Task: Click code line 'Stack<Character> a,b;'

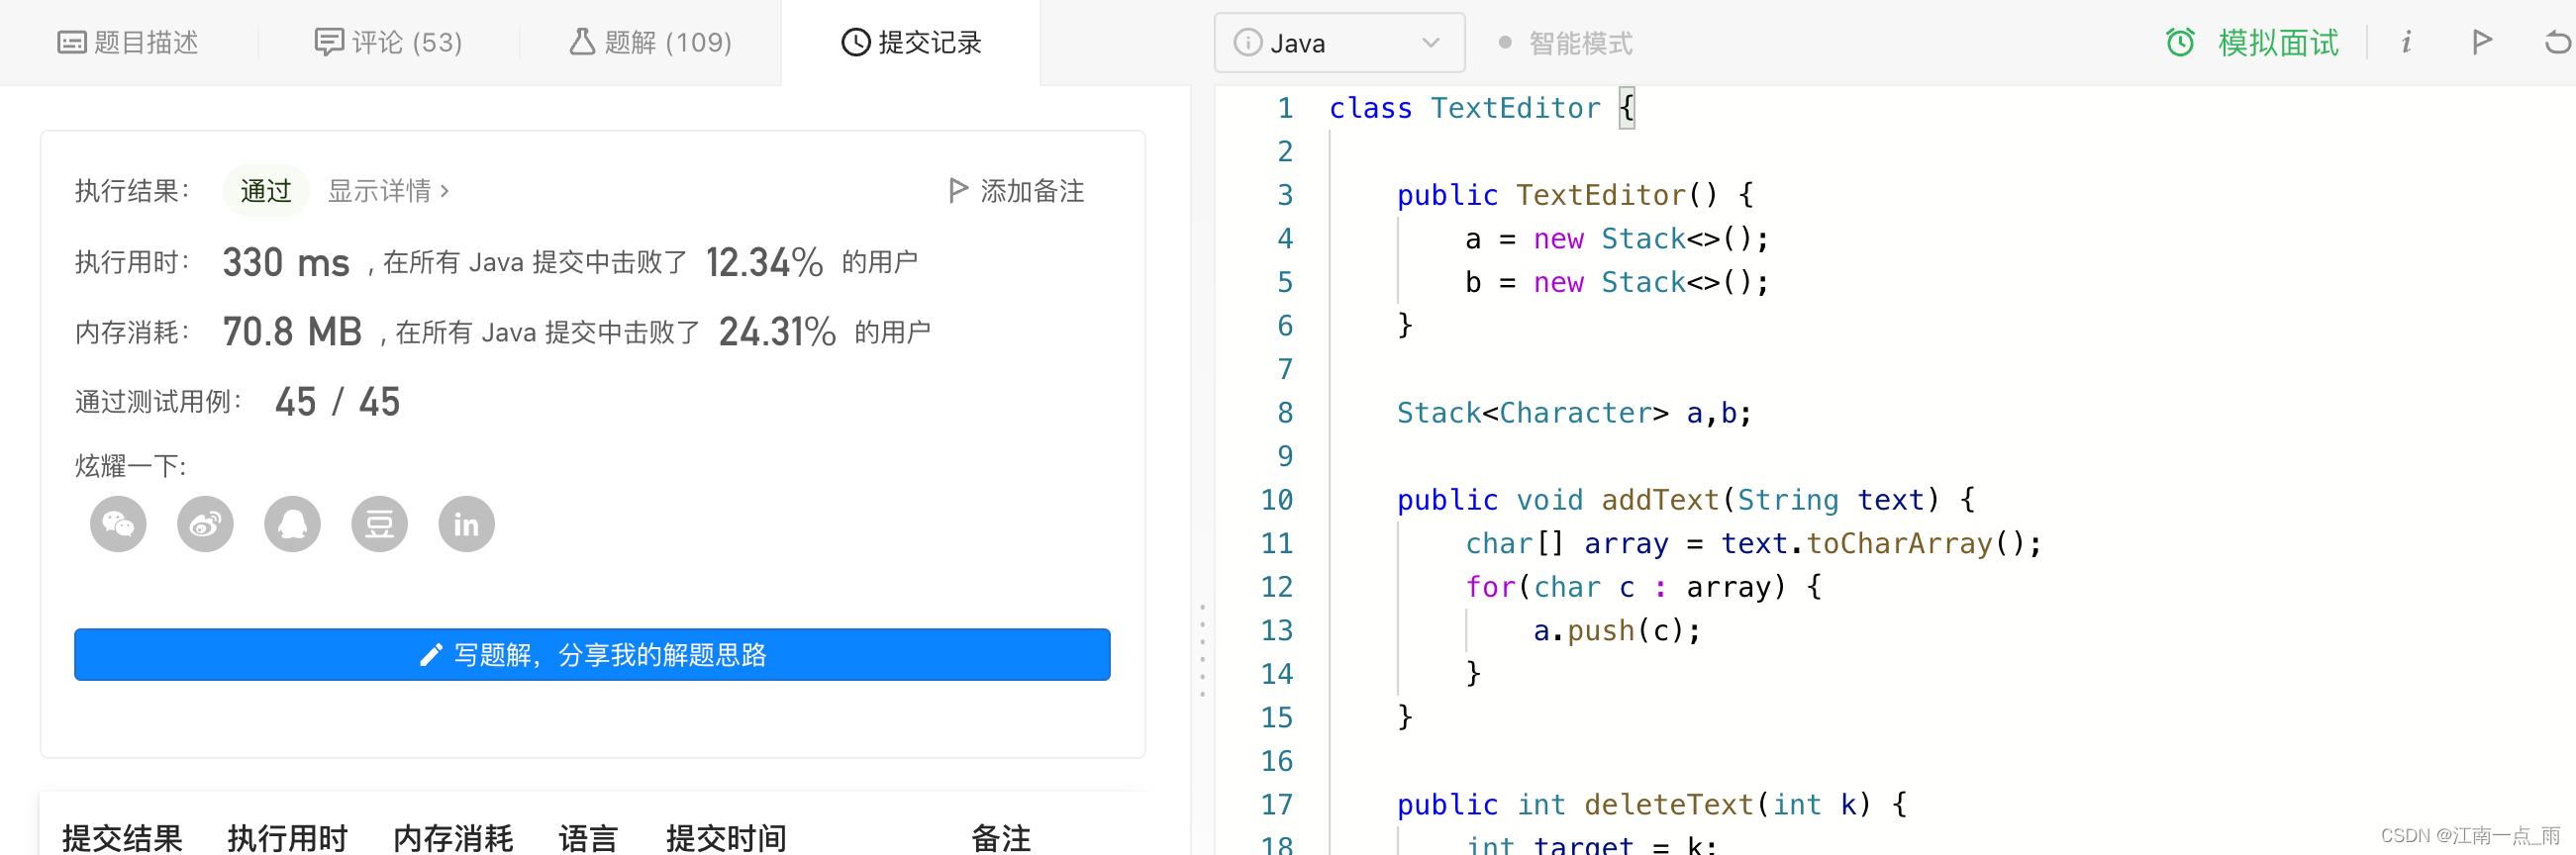Action: click(x=1574, y=413)
